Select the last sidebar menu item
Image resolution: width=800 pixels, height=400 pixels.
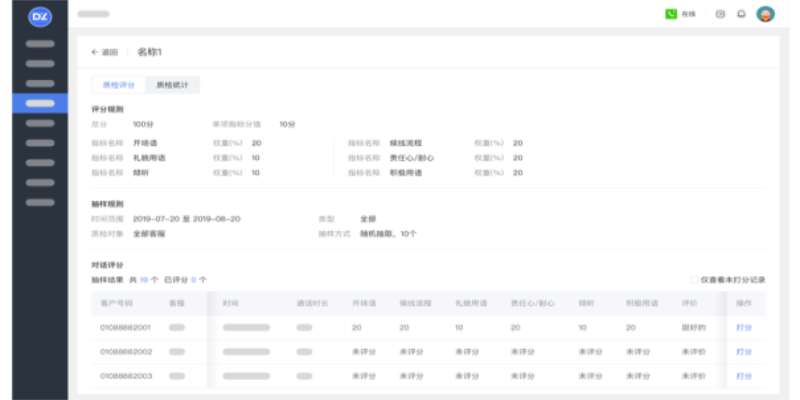(40, 202)
